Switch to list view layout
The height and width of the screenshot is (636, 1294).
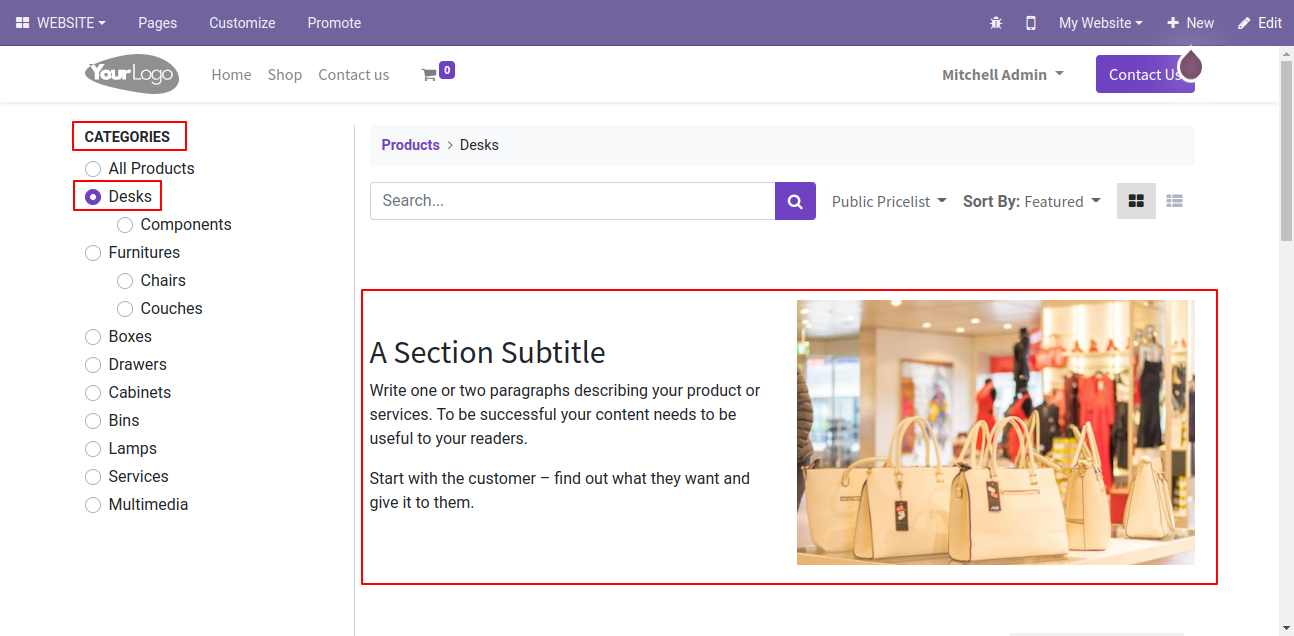coord(1175,201)
